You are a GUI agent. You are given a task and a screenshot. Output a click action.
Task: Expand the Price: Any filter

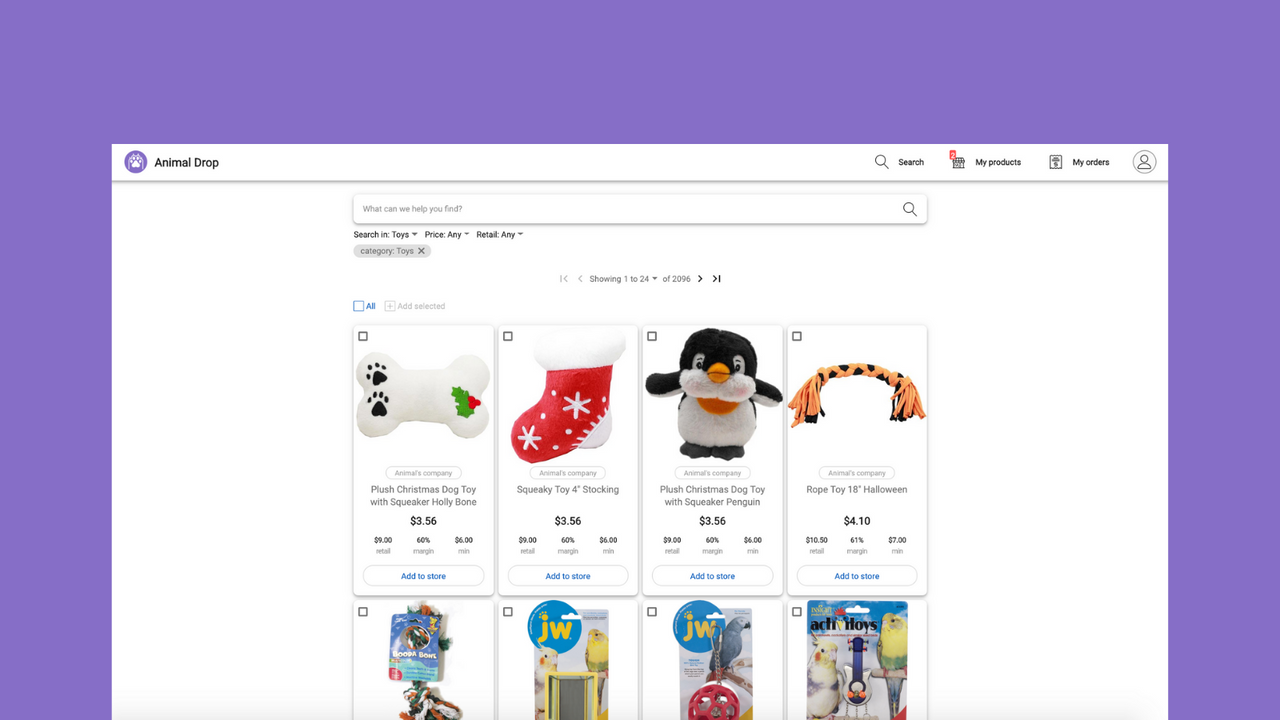[447, 234]
